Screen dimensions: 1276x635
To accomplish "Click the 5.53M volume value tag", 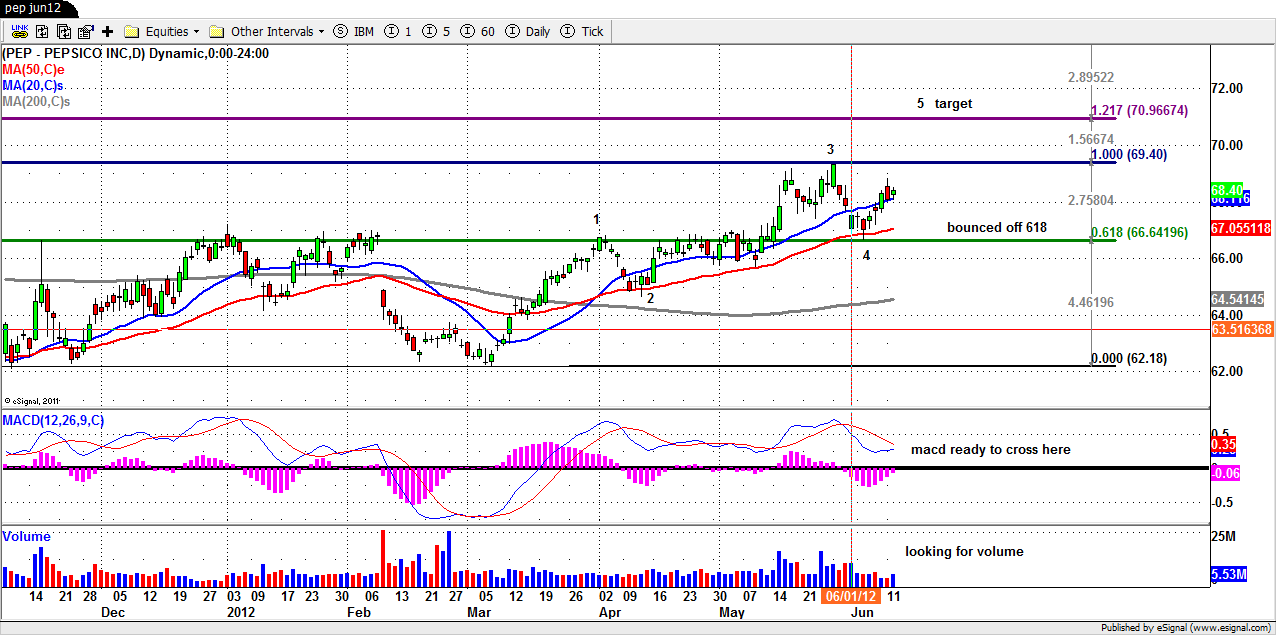I will pos(1227,574).
